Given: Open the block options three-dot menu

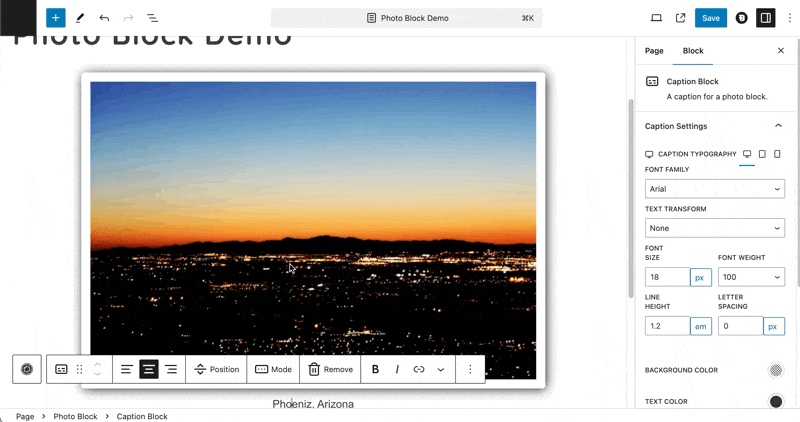Looking at the screenshot, I should (x=470, y=369).
